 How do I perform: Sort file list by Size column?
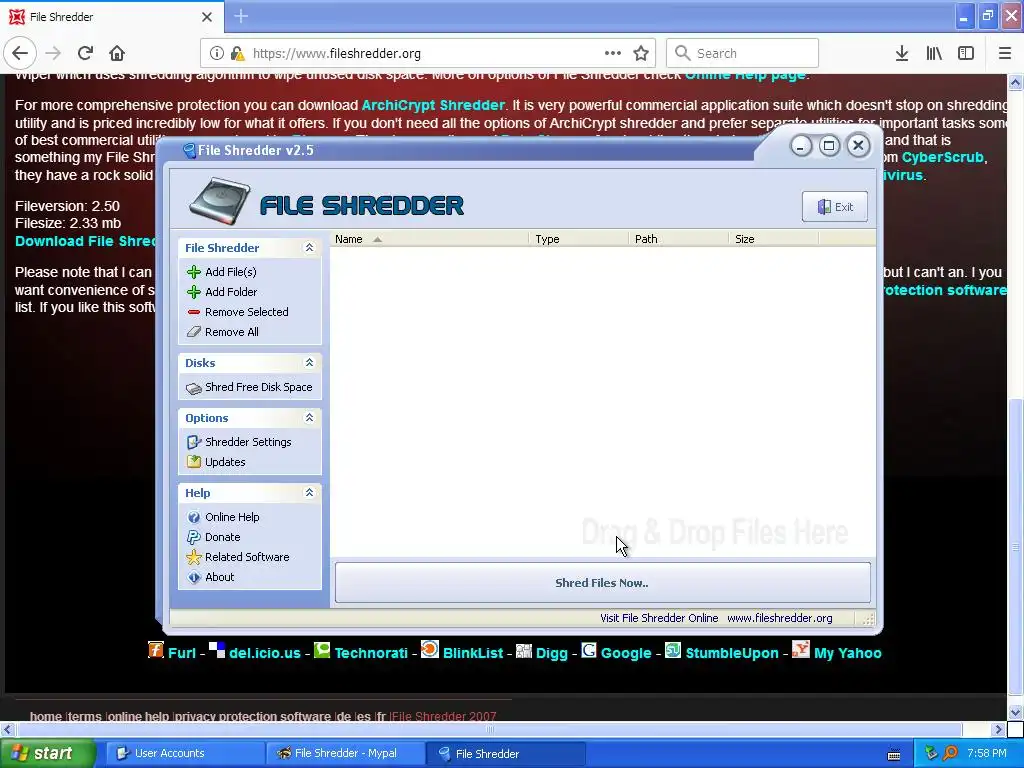(774, 239)
